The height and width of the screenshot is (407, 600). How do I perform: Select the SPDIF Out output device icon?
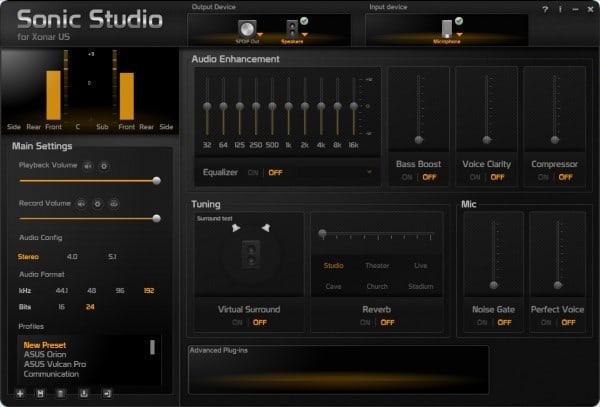[x=247, y=29]
